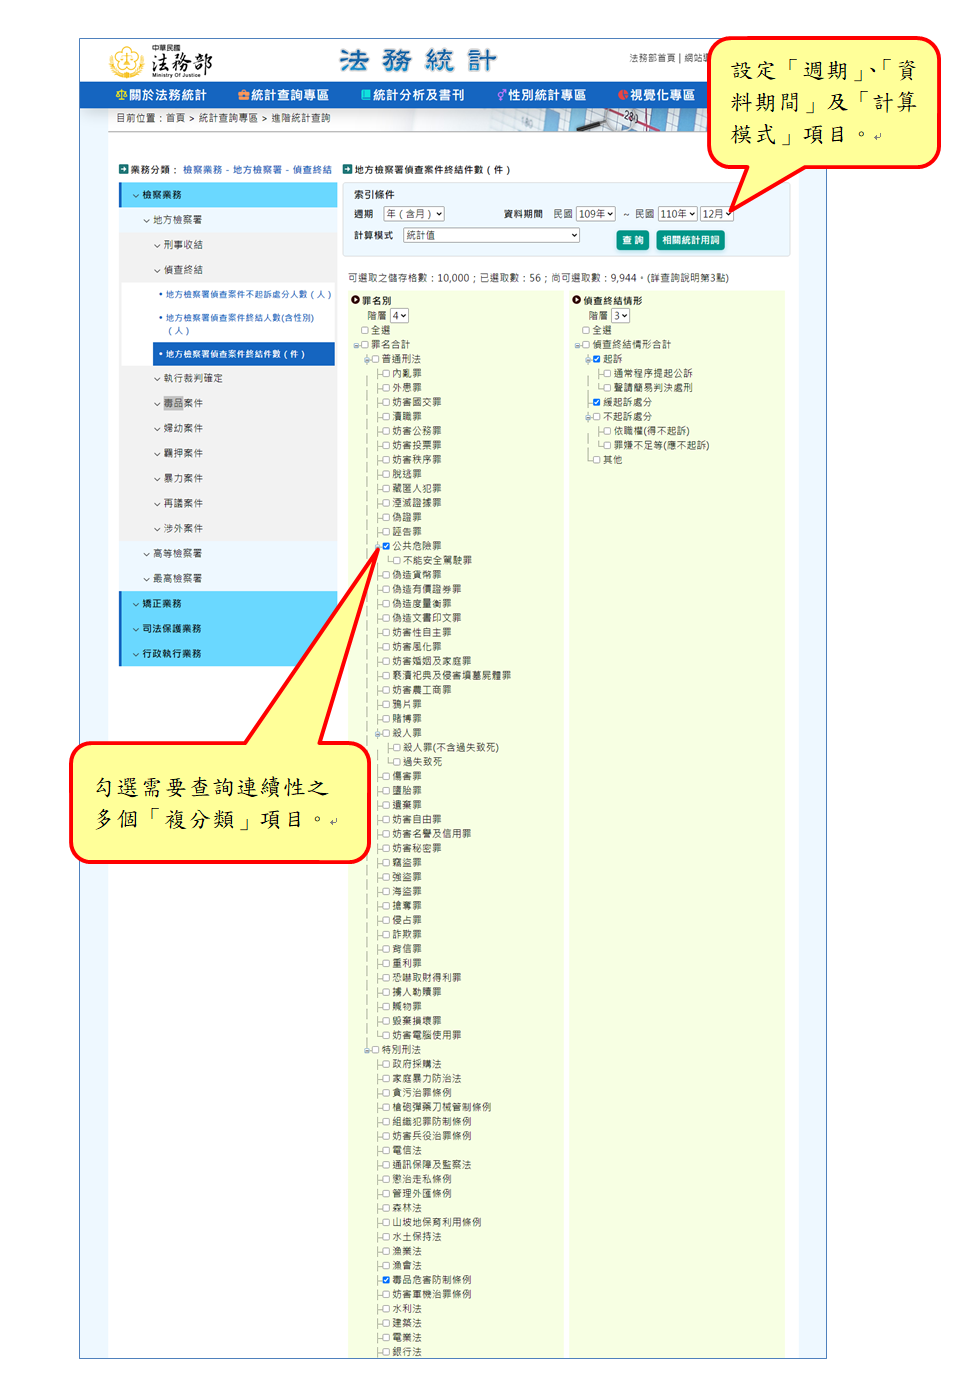Uncheck the 緩起訴處分 checkbox
962x1397 pixels.
(x=597, y=402)
